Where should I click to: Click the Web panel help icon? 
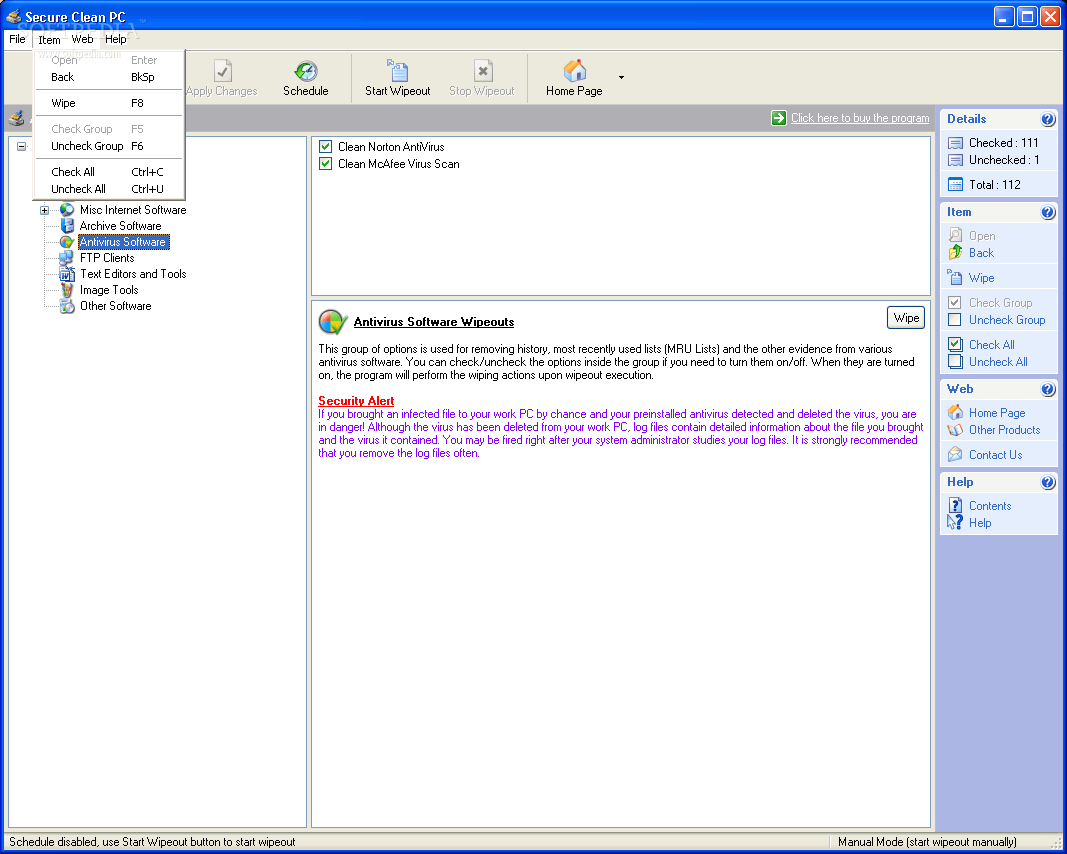point(1048,389)
